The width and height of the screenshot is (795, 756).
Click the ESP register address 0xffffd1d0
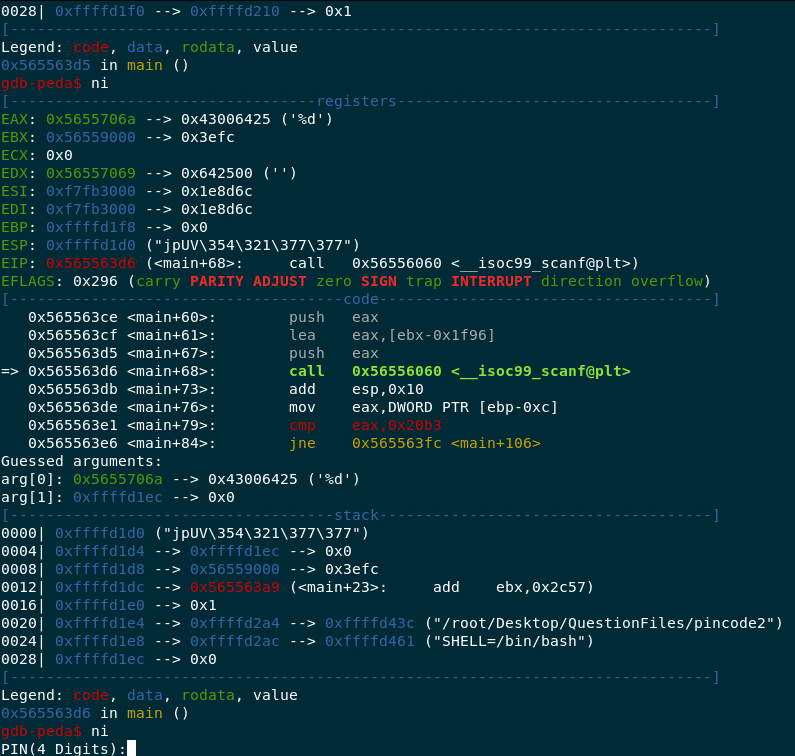[91, 245]
